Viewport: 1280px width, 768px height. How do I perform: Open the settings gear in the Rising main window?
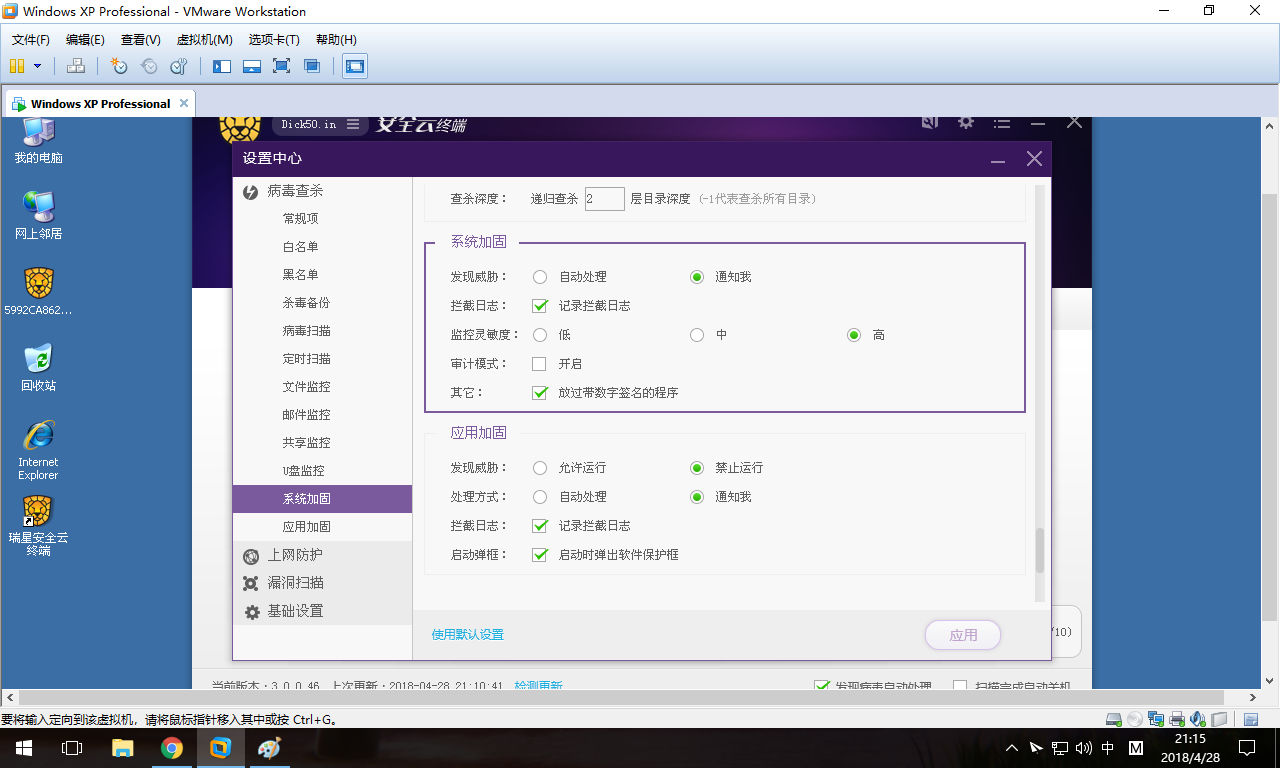(965, 122)
